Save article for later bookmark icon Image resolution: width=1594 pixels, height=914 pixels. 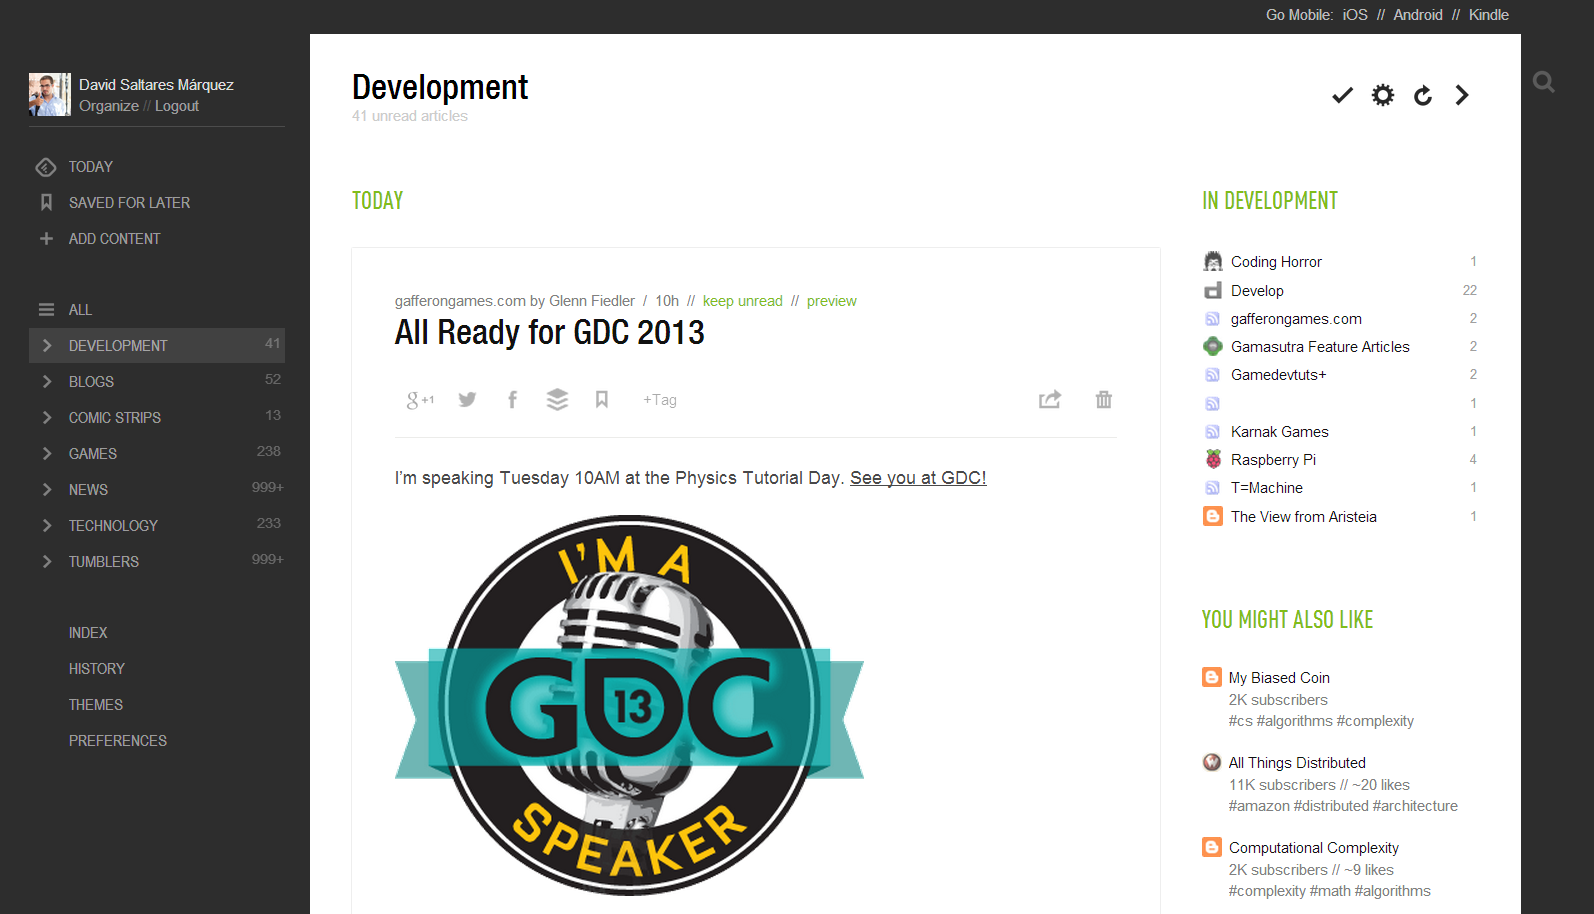pyautogui.click(x=602, y=400)
